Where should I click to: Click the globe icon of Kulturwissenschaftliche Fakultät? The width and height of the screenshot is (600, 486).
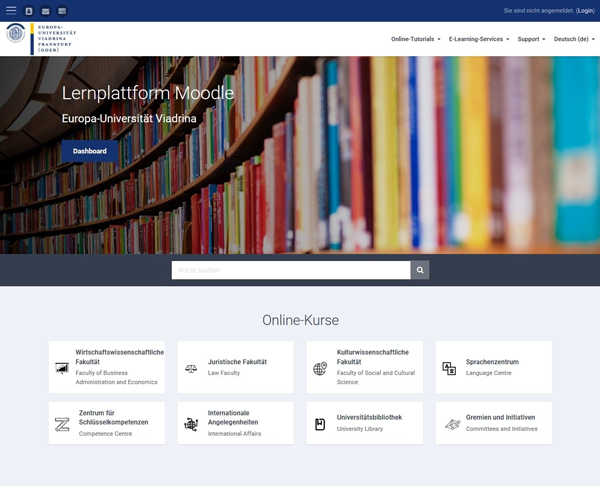point(320,368)
